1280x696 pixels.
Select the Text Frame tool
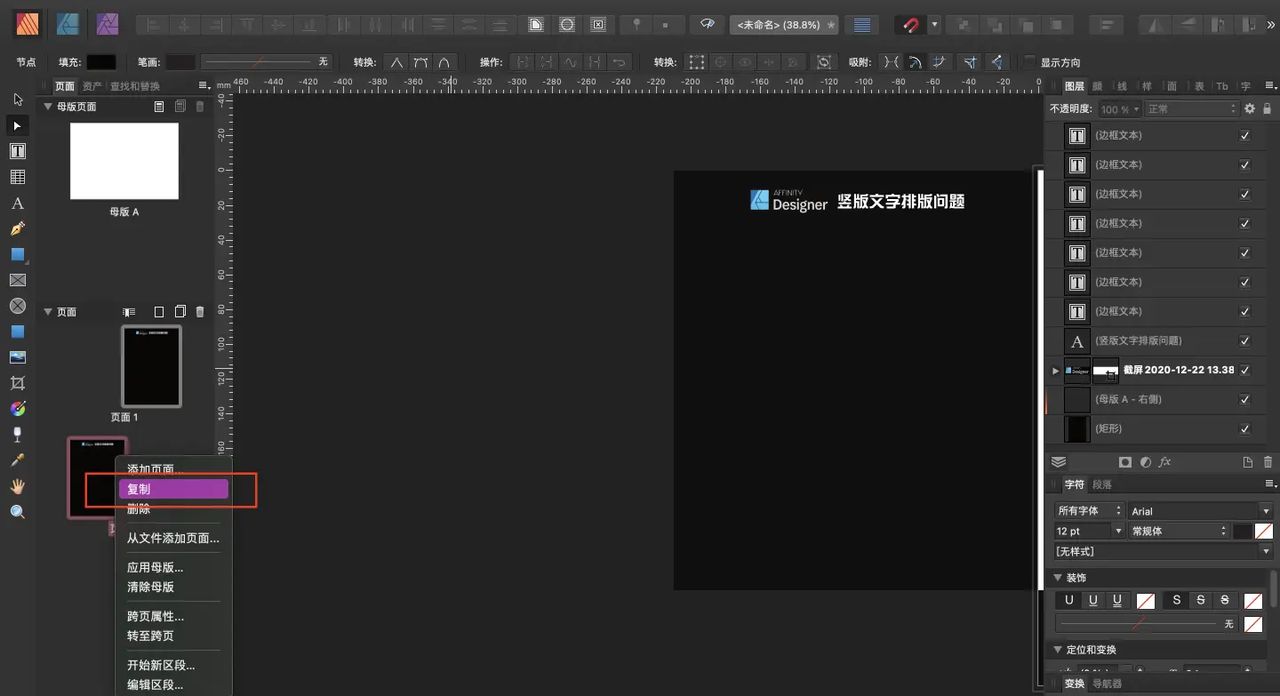pos(16,150)
